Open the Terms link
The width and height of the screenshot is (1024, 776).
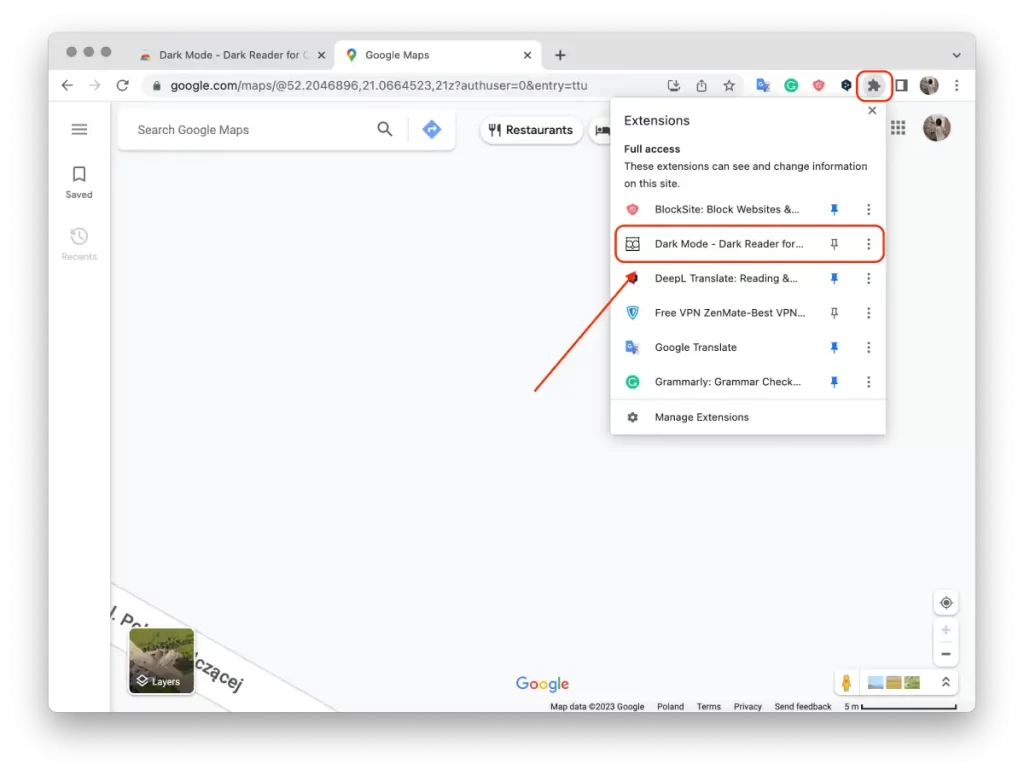tap(709, 707)
